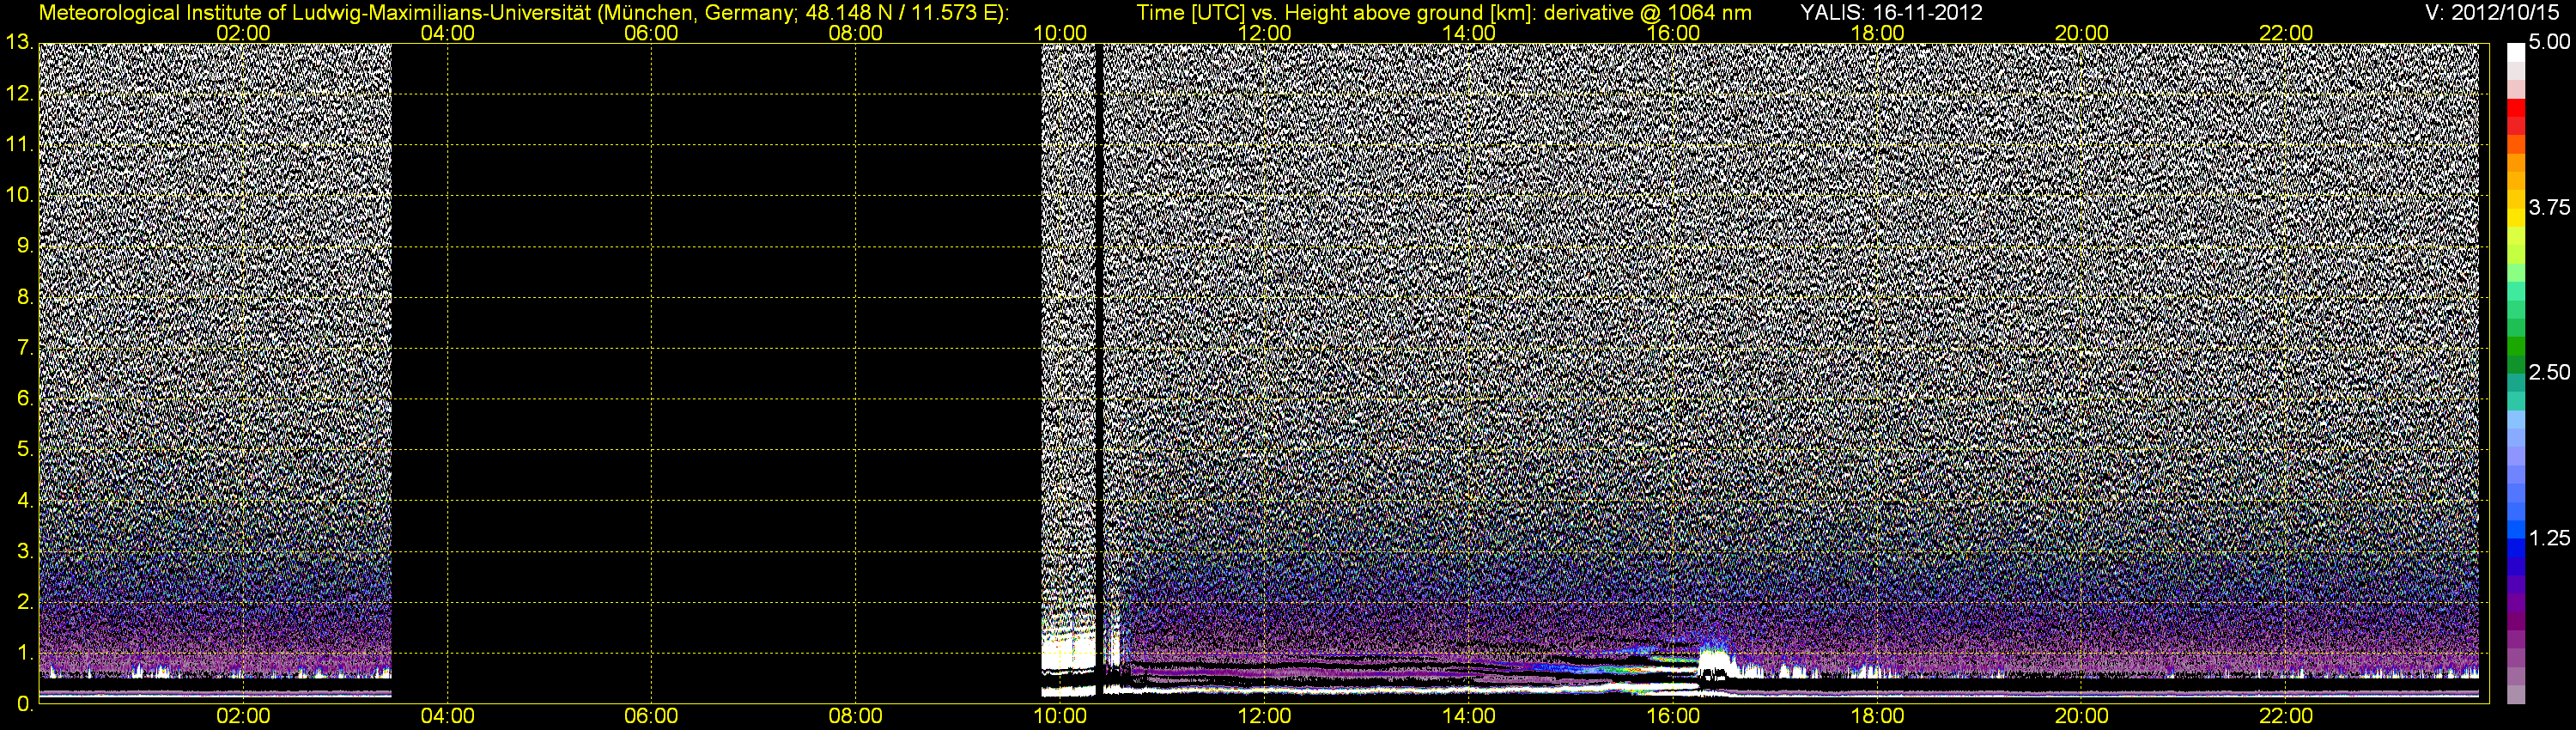Click the 13 km height label on the left axis
The image size is (2576, 730).
18,42
